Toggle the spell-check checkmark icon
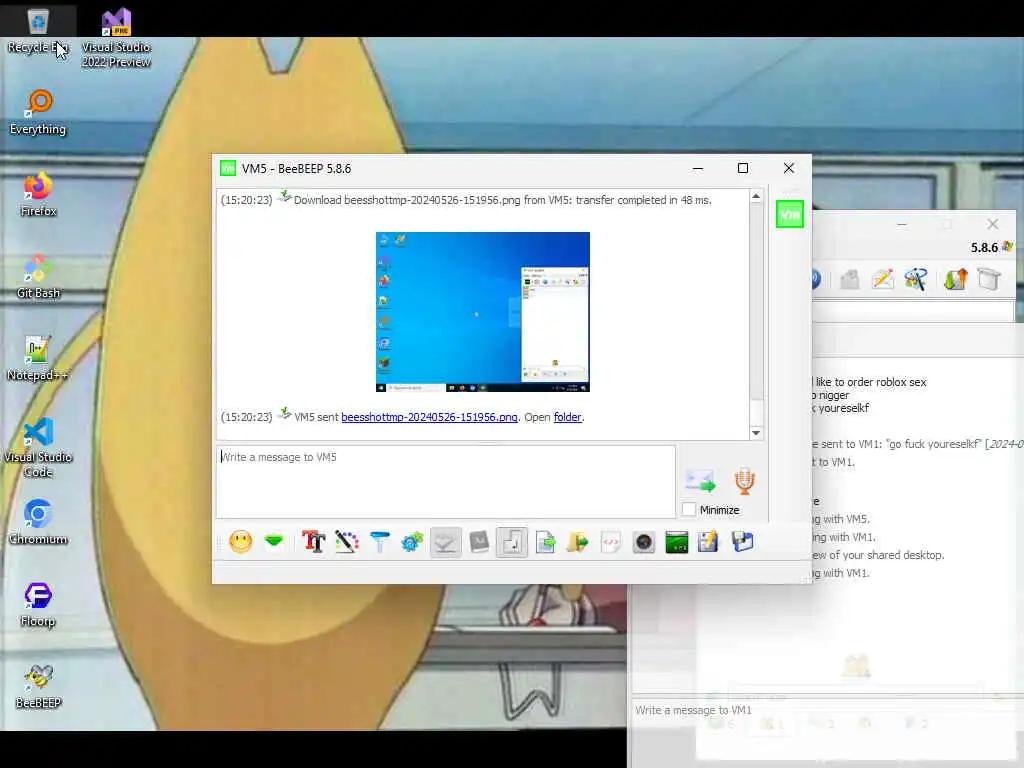This screenshot has height=768, width=1024. click(x=445, y=542)
